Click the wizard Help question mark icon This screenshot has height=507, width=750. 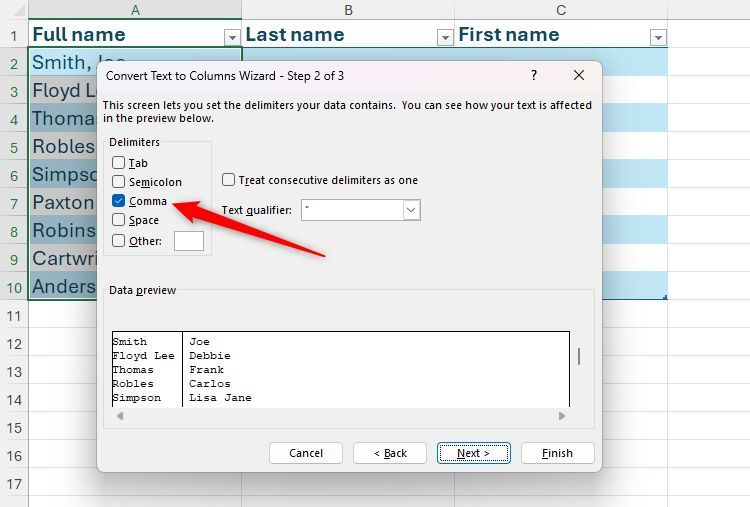tap(534, 76)
